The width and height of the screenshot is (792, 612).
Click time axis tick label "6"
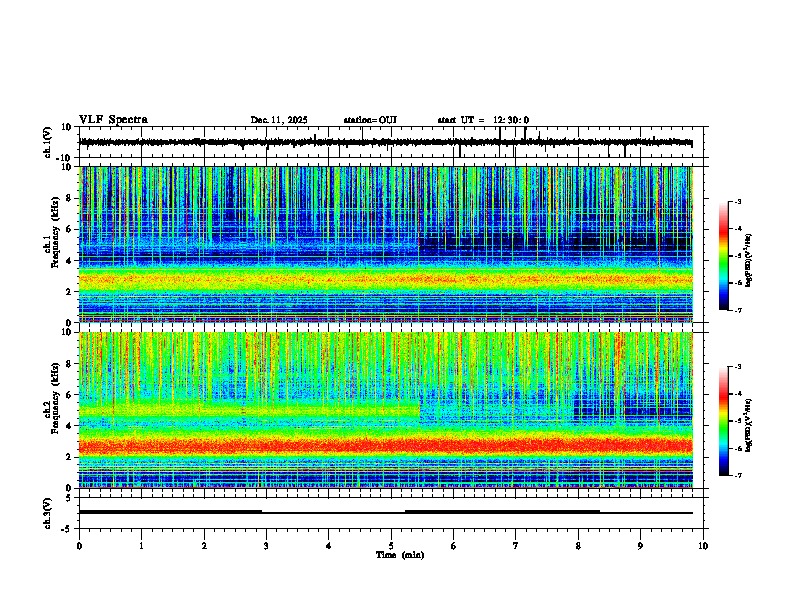pos(453,546)
